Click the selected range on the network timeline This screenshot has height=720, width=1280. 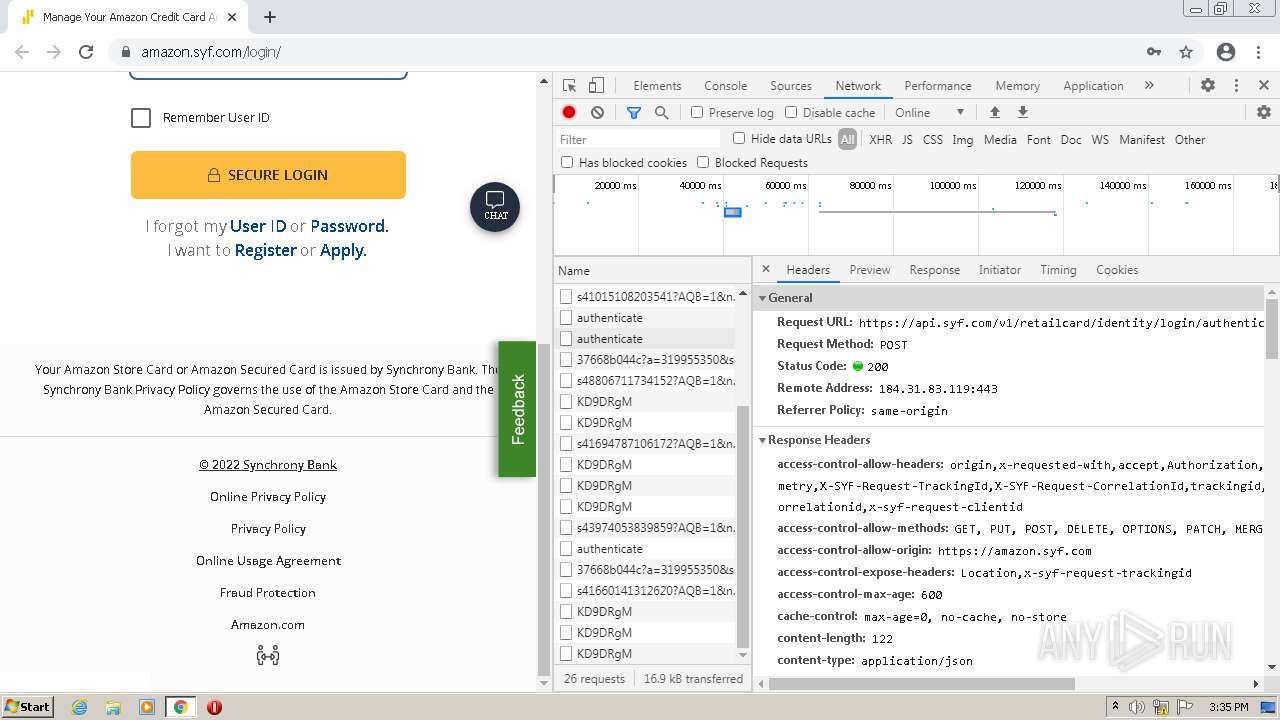[733, 212]
